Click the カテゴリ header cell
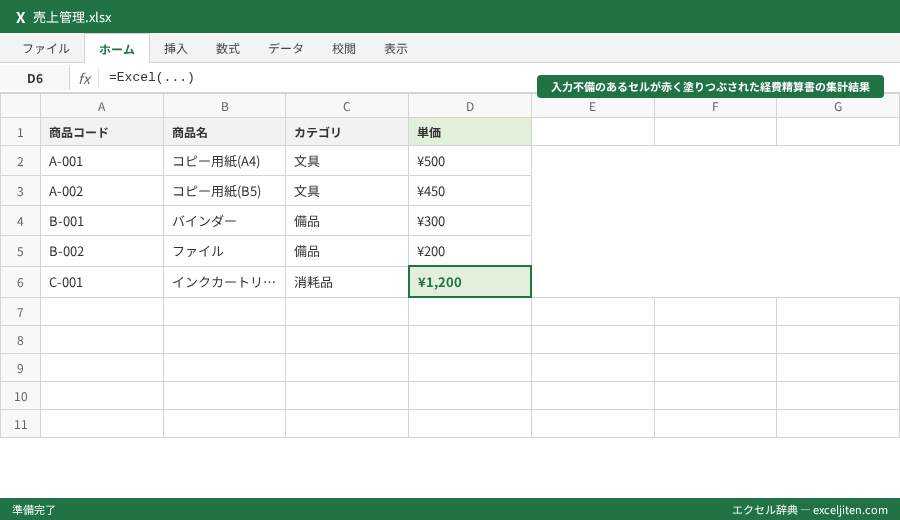900x520 pixels. tap(347, 132)
